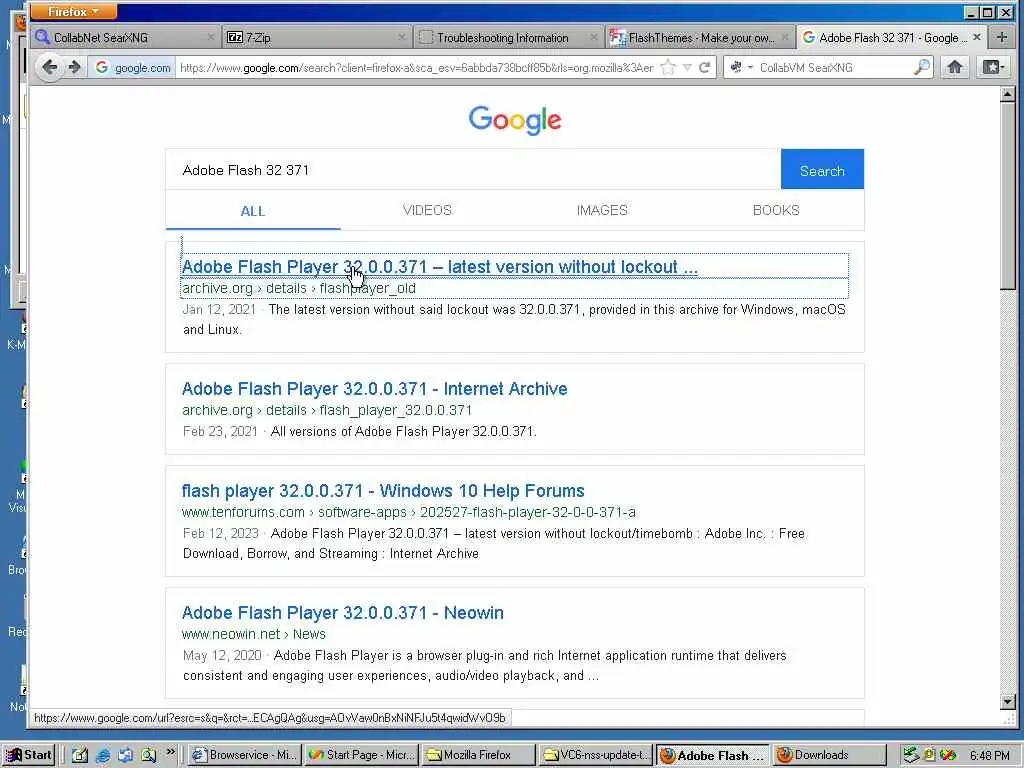
Task: Bookmark this page with the star icon
Action: click(668, 67)
